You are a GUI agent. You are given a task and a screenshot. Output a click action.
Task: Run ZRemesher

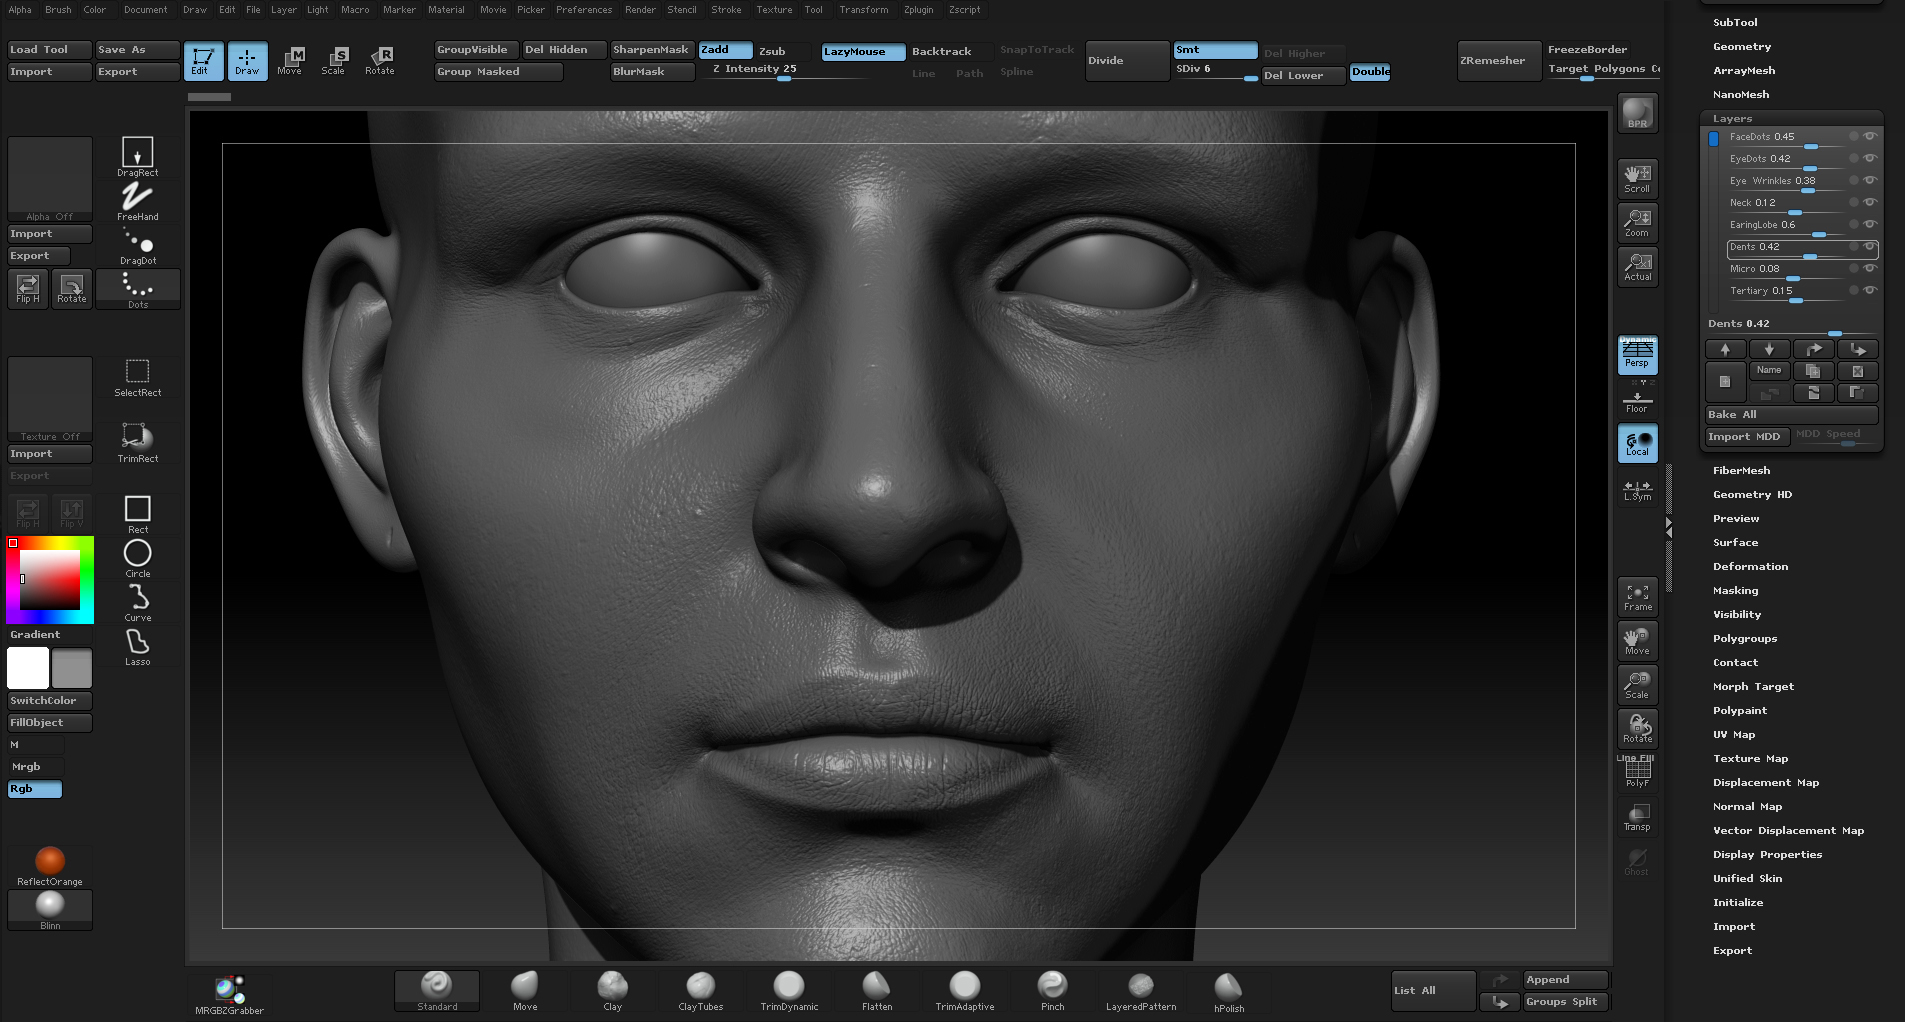(1498, 61)
